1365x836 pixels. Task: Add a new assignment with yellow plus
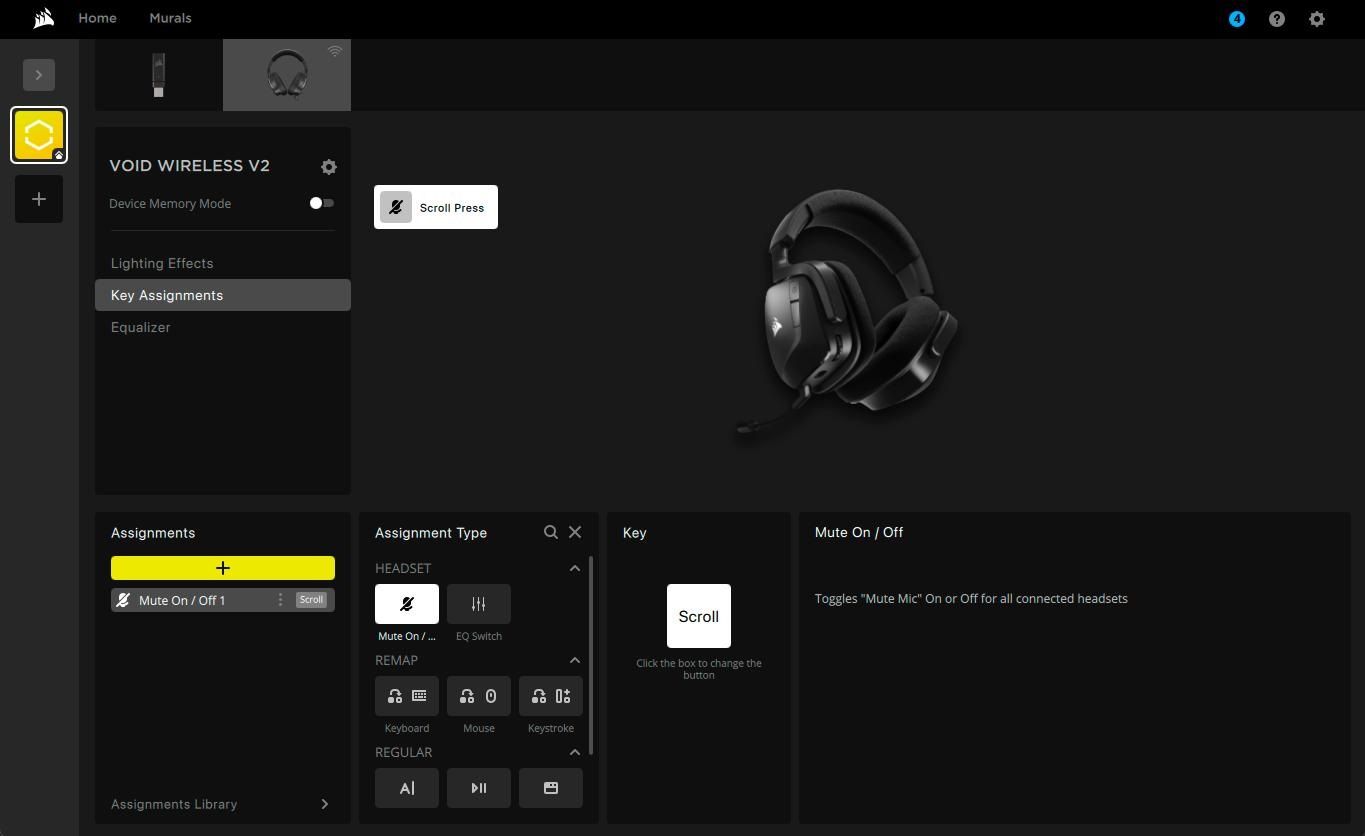tap(223, 568)
